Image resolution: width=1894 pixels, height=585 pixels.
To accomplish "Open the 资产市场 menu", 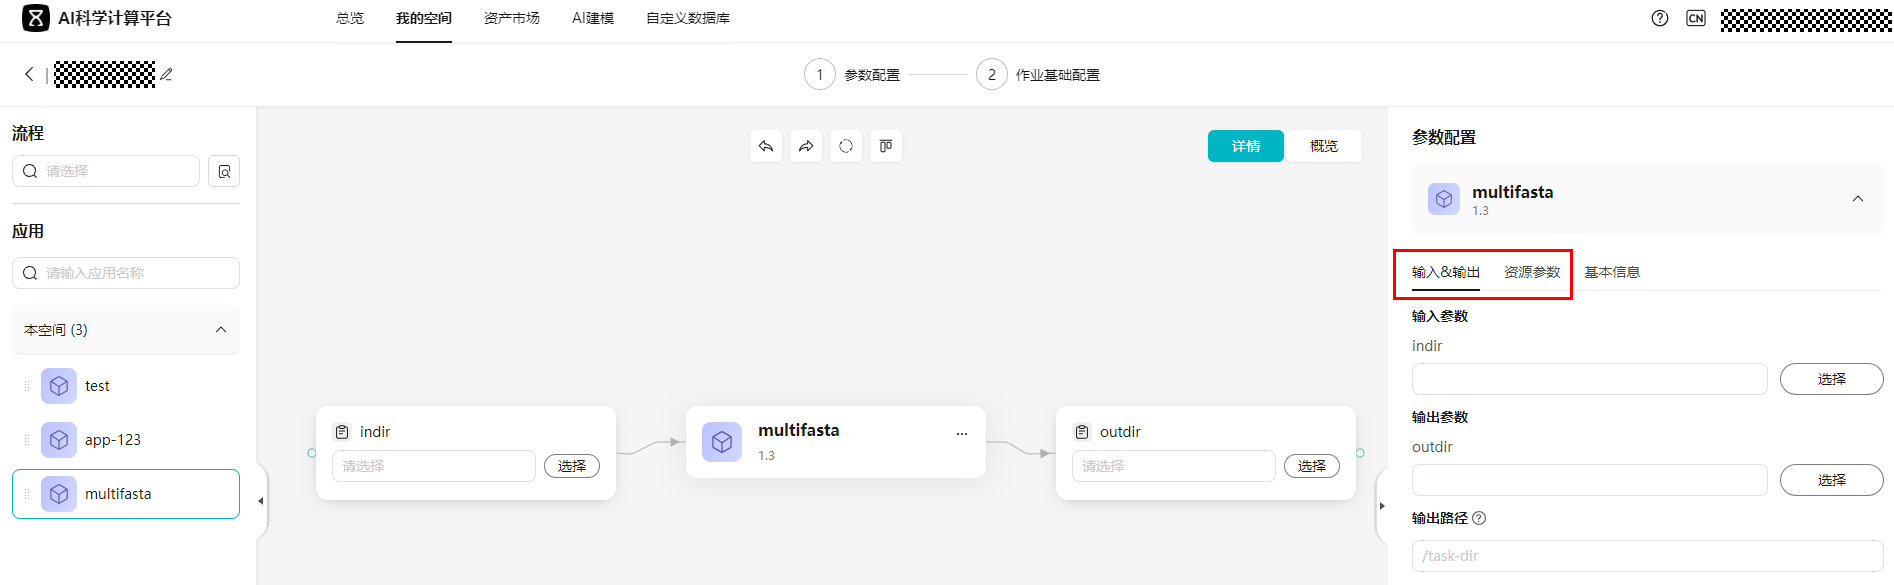I will coord(512,18).
